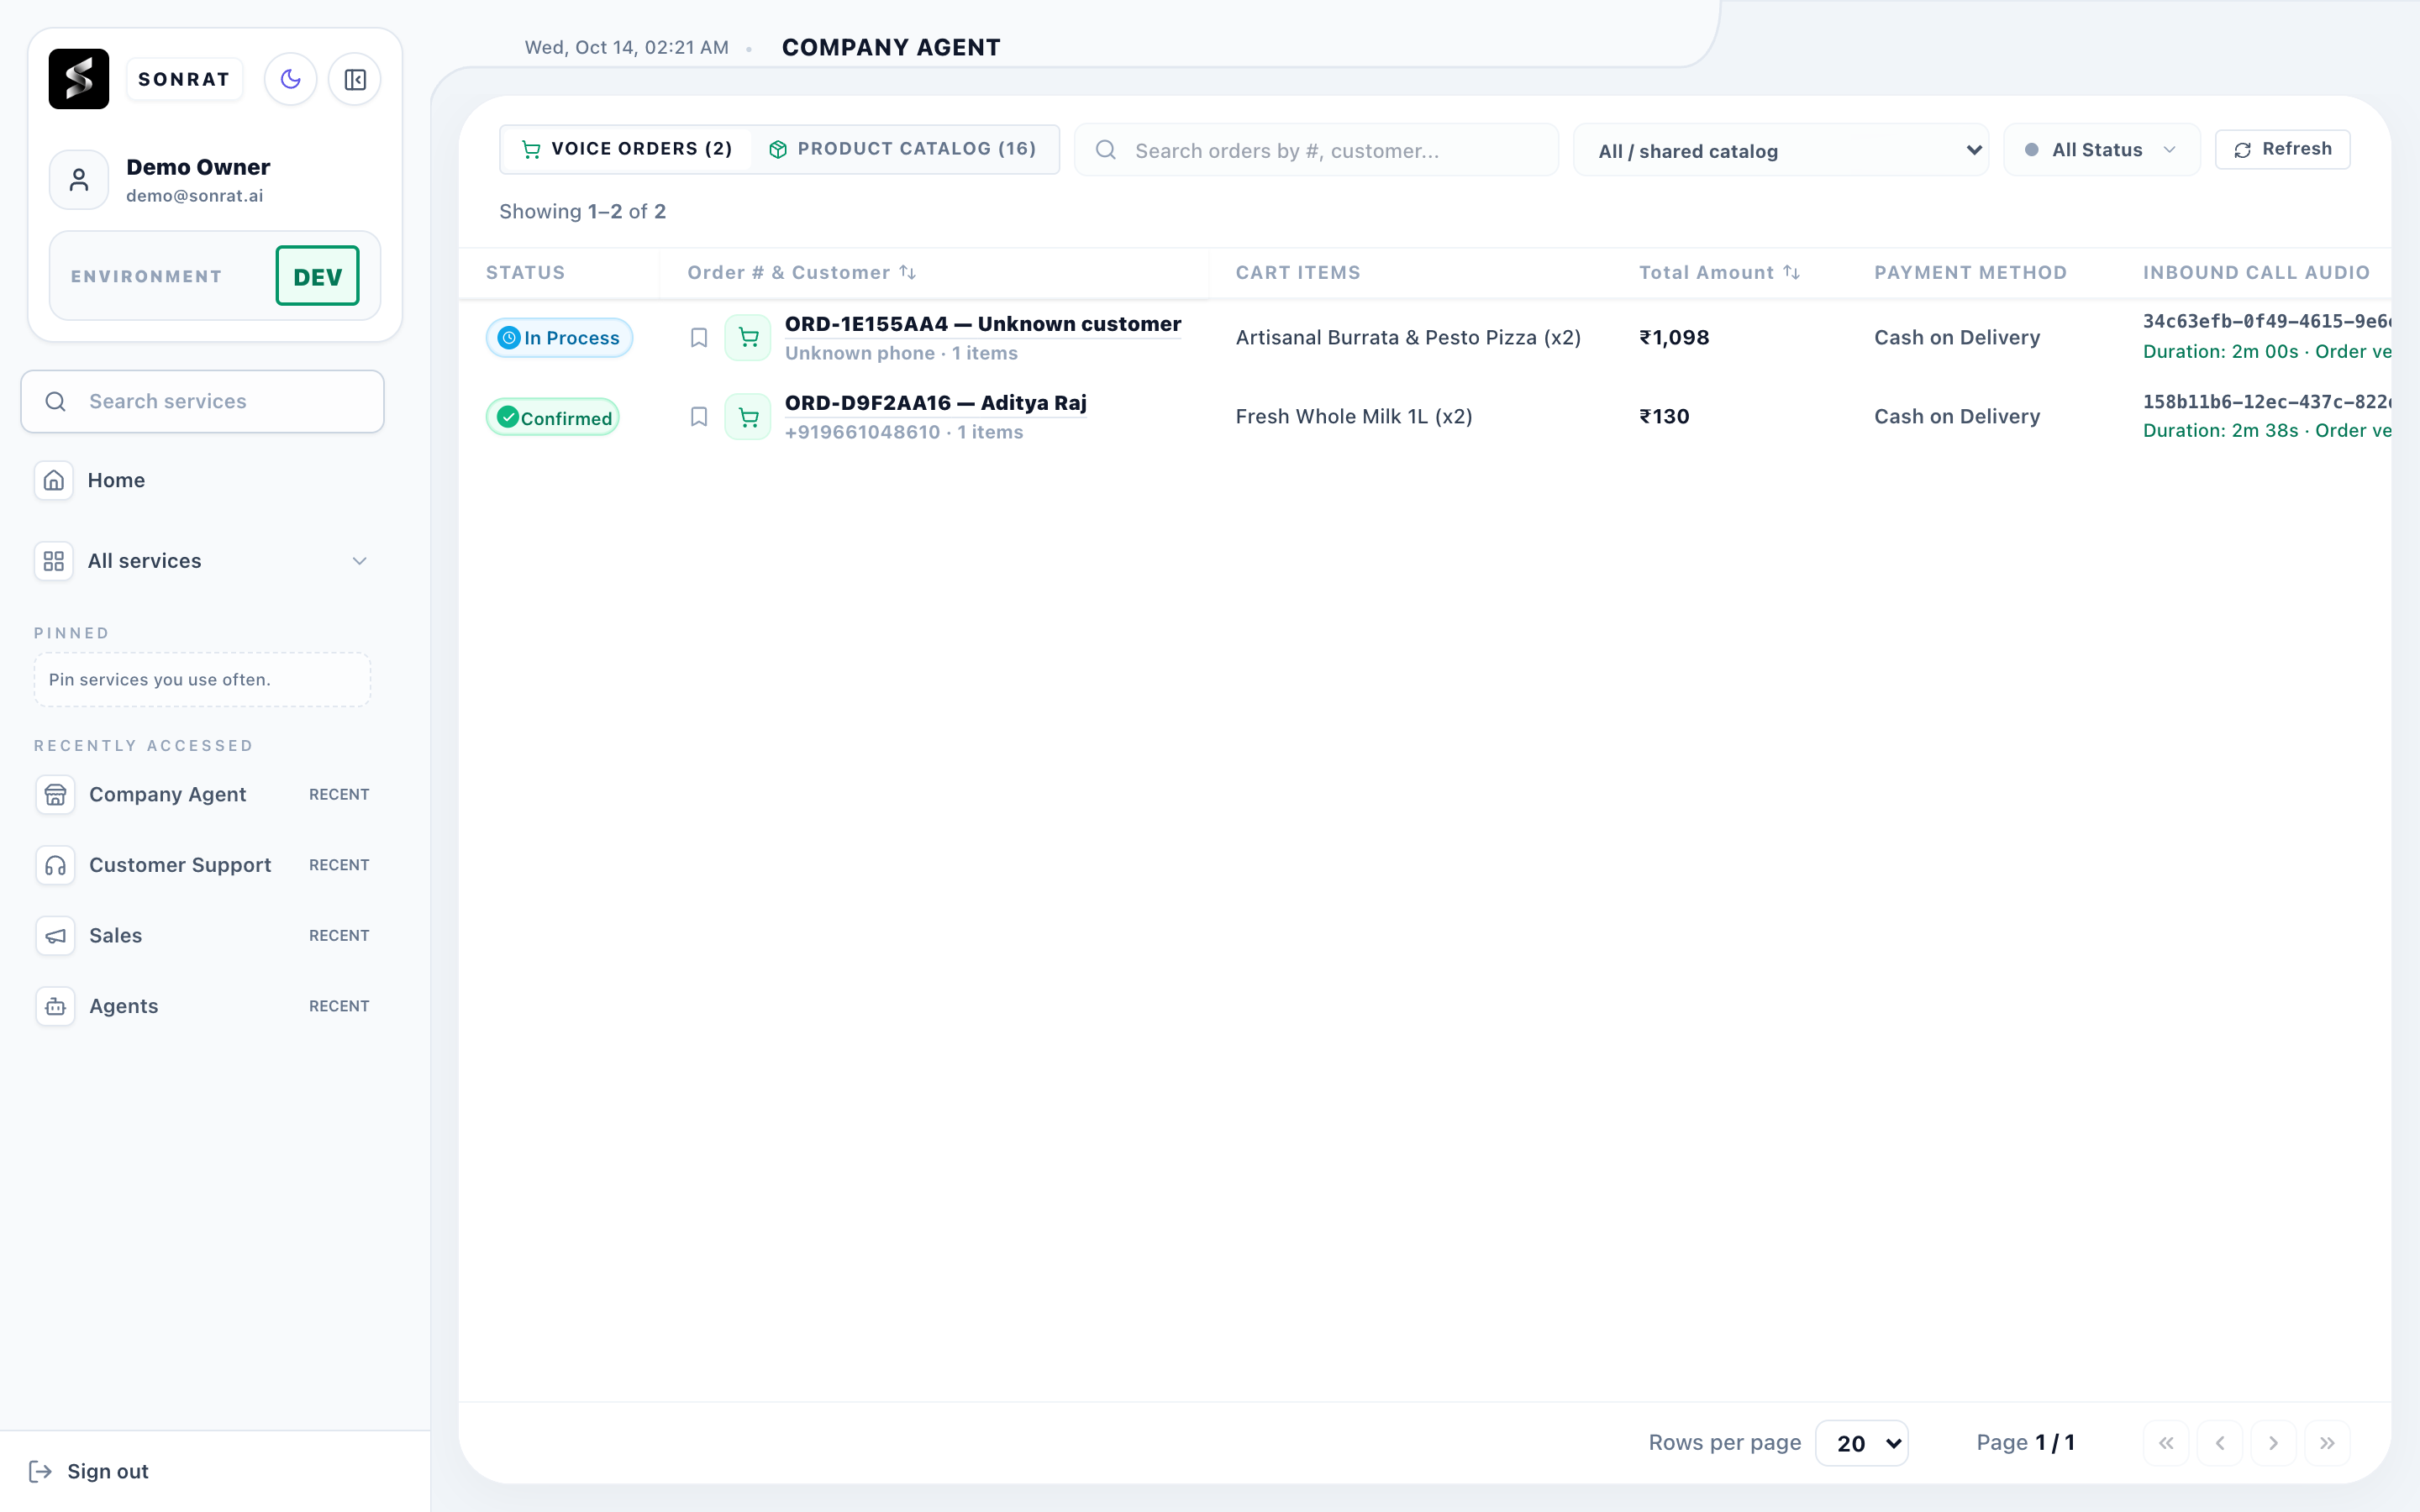Open Rows per page dropdown
2420x1512 pixels.
coord(1862,1443)
